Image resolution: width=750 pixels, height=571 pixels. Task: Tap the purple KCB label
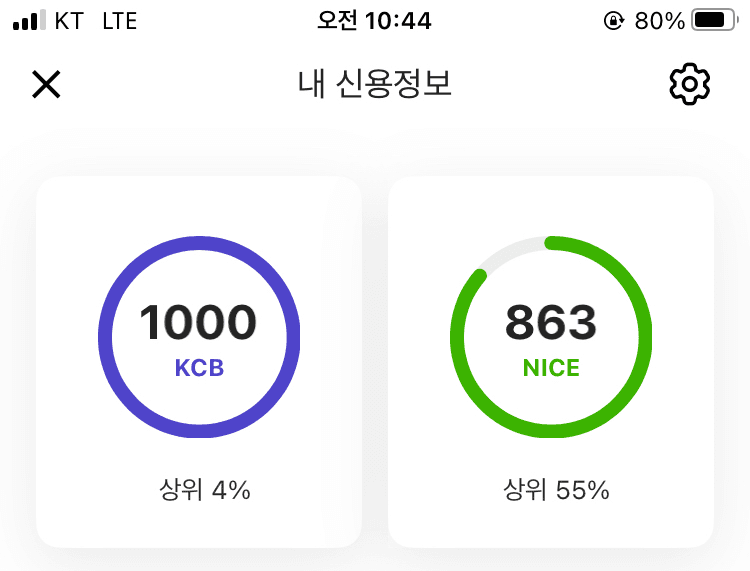(199, 368)
